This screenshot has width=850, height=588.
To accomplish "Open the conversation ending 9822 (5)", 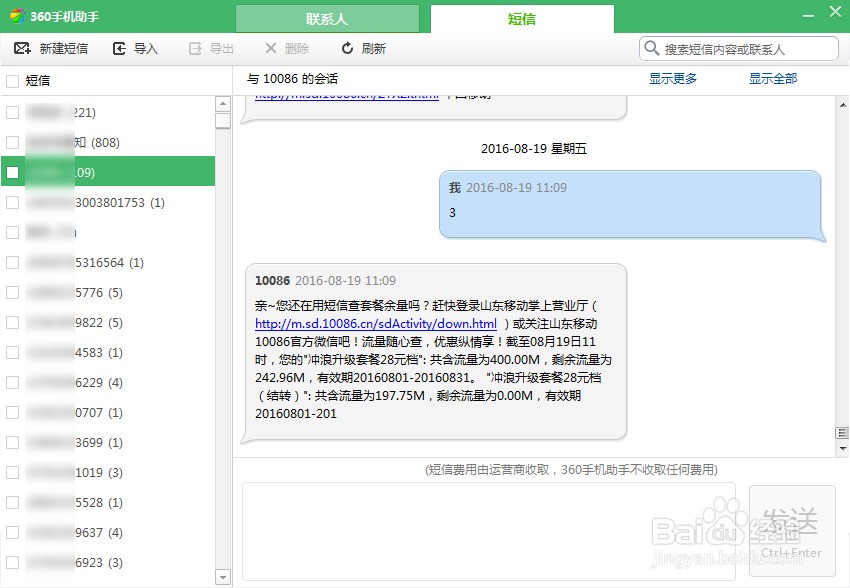I will pyautogui.click(x=108, y=322).
